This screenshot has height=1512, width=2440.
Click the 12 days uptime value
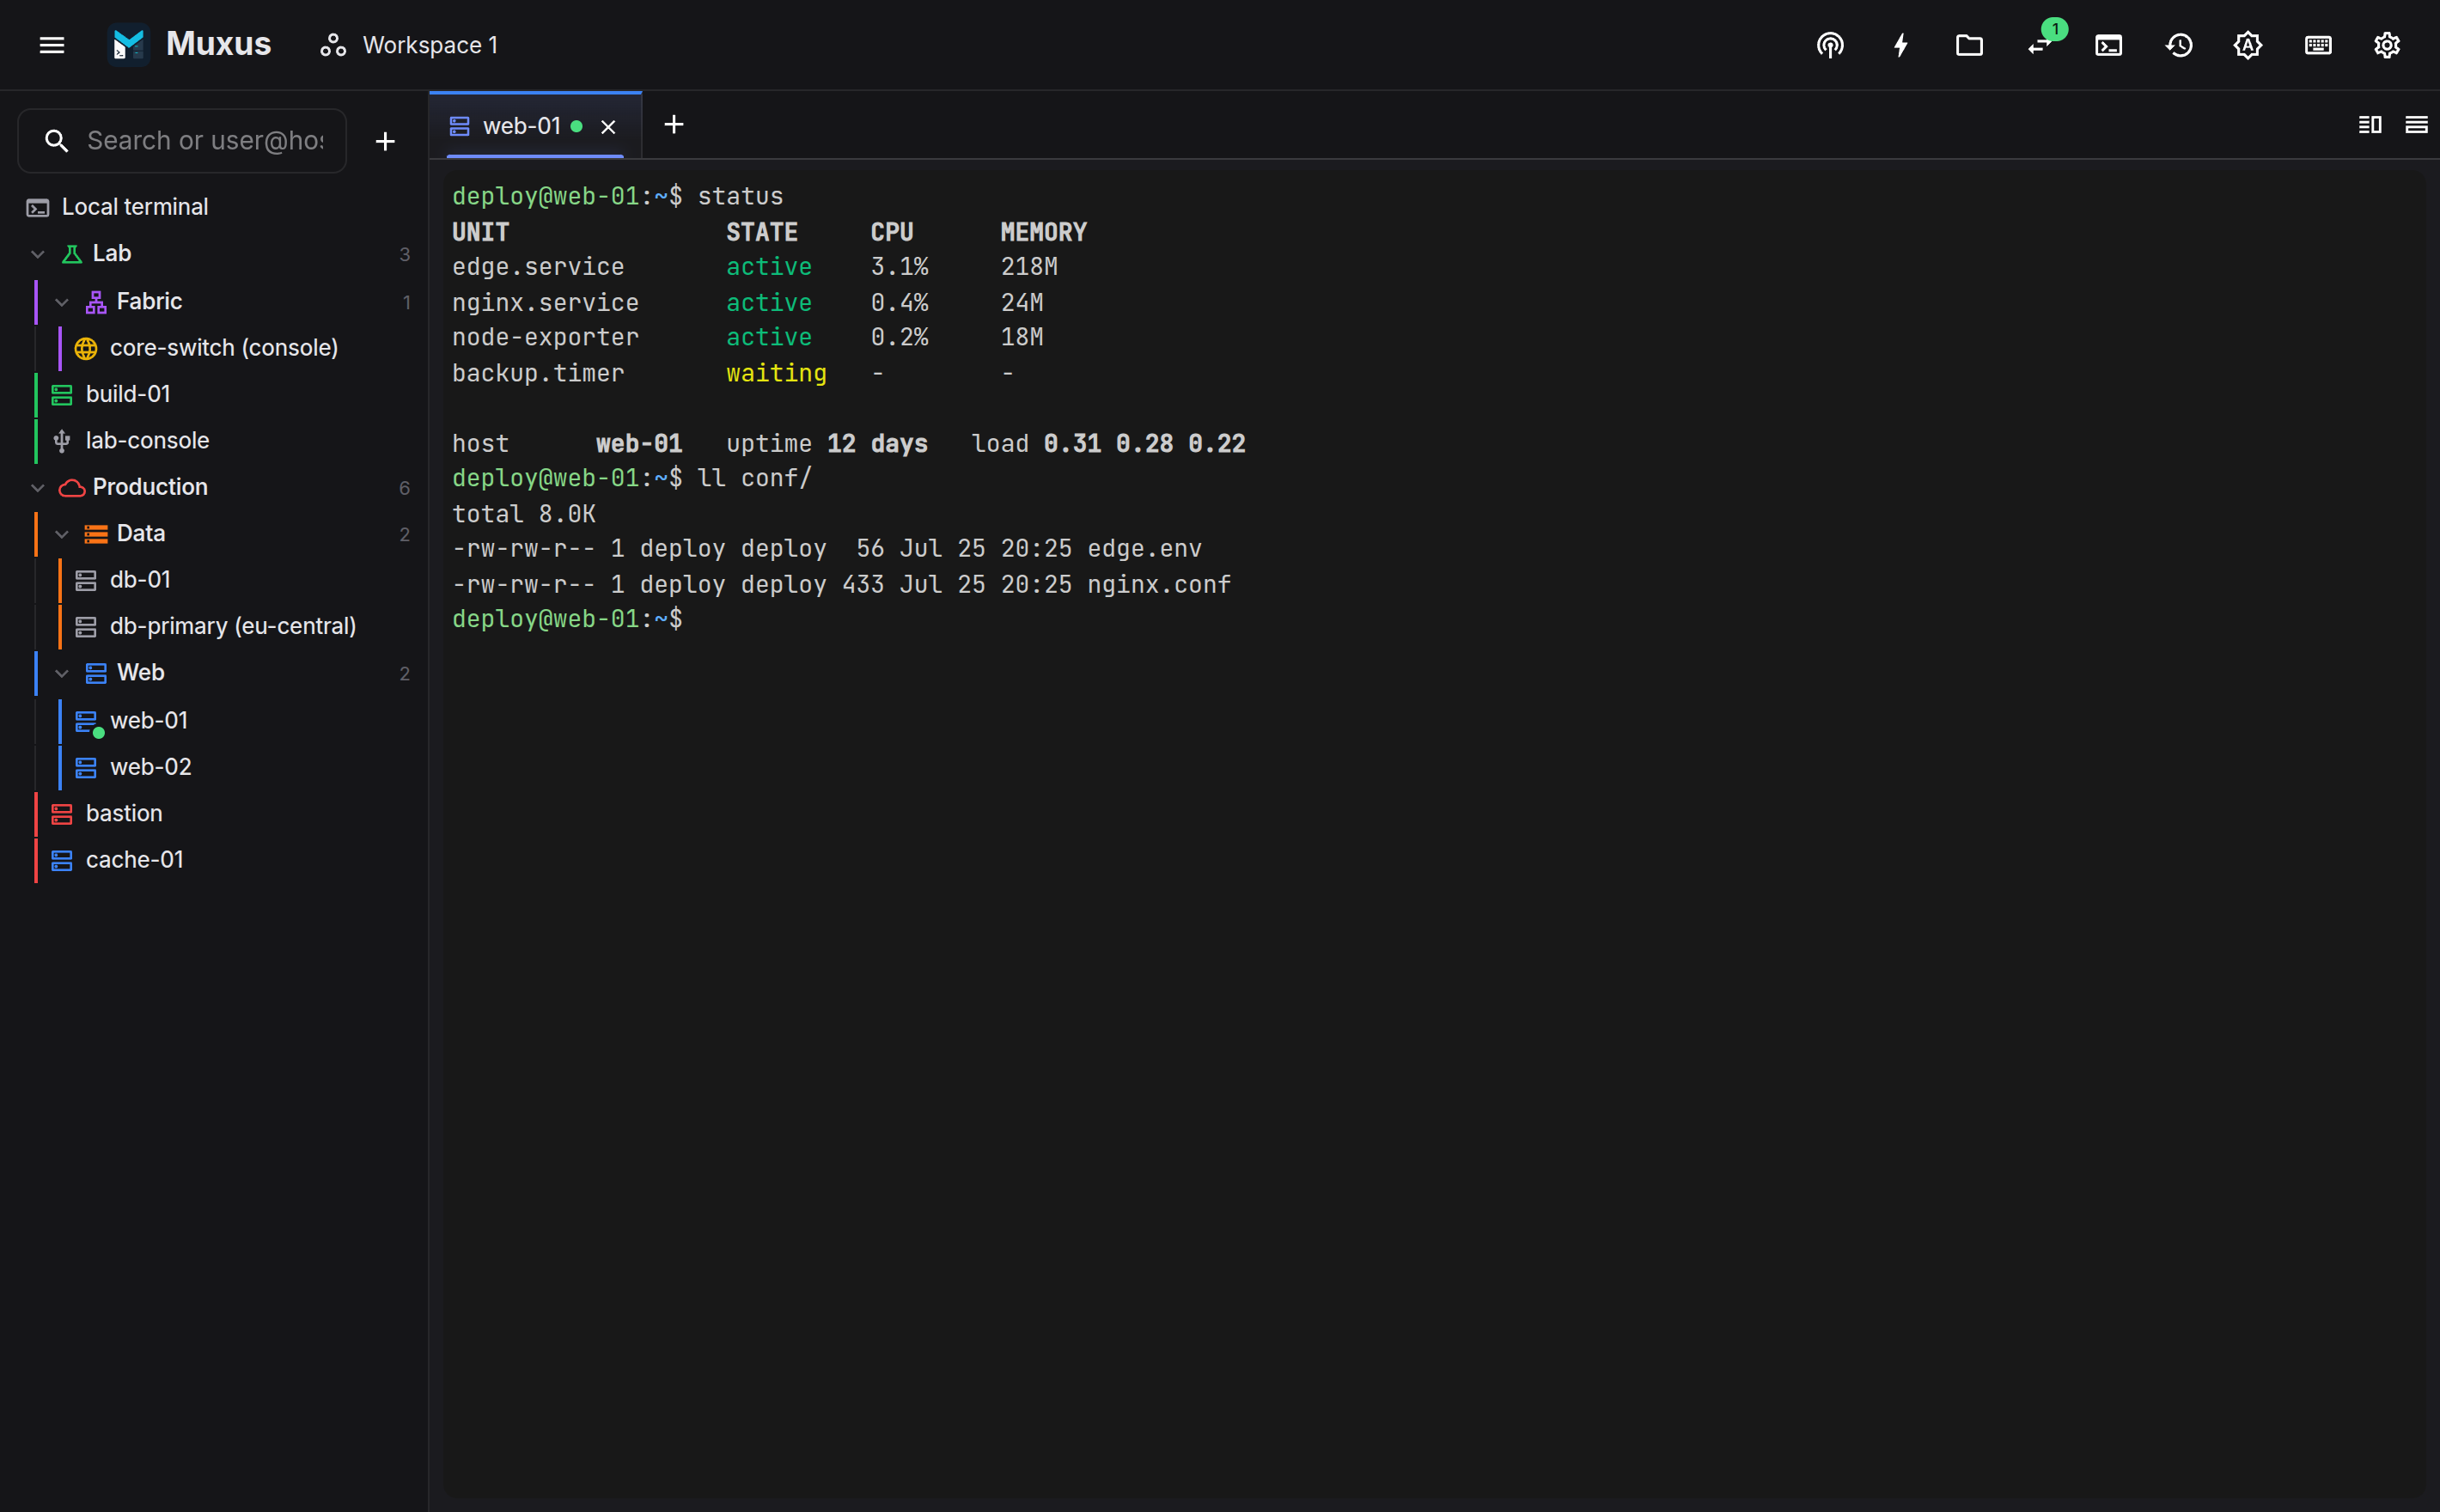click(x=877, y=443)
